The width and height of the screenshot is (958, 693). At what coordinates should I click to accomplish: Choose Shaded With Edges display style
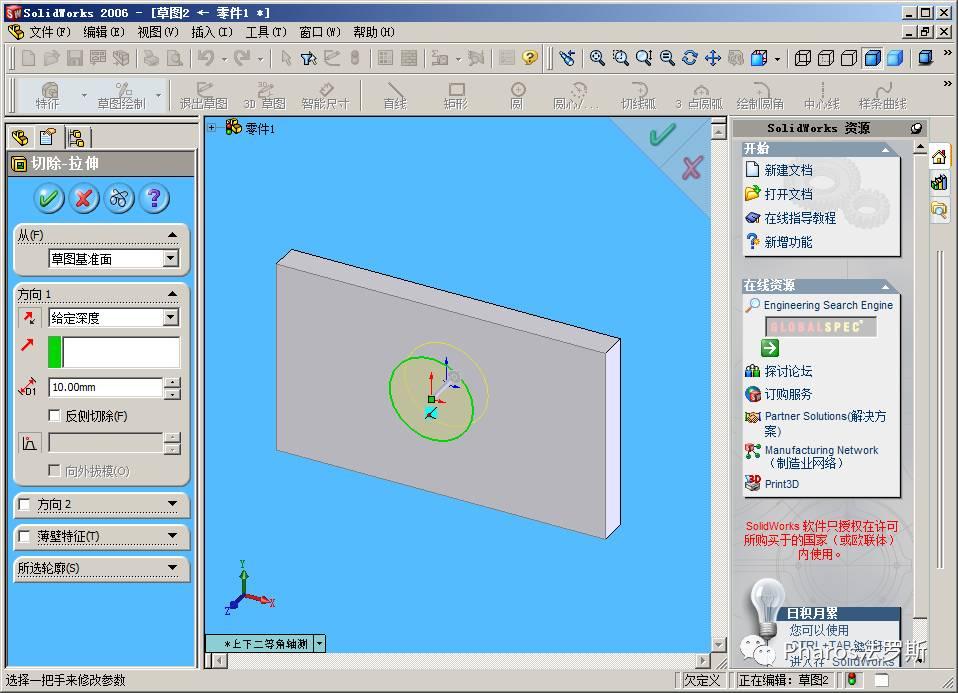[x=872, y=58]
